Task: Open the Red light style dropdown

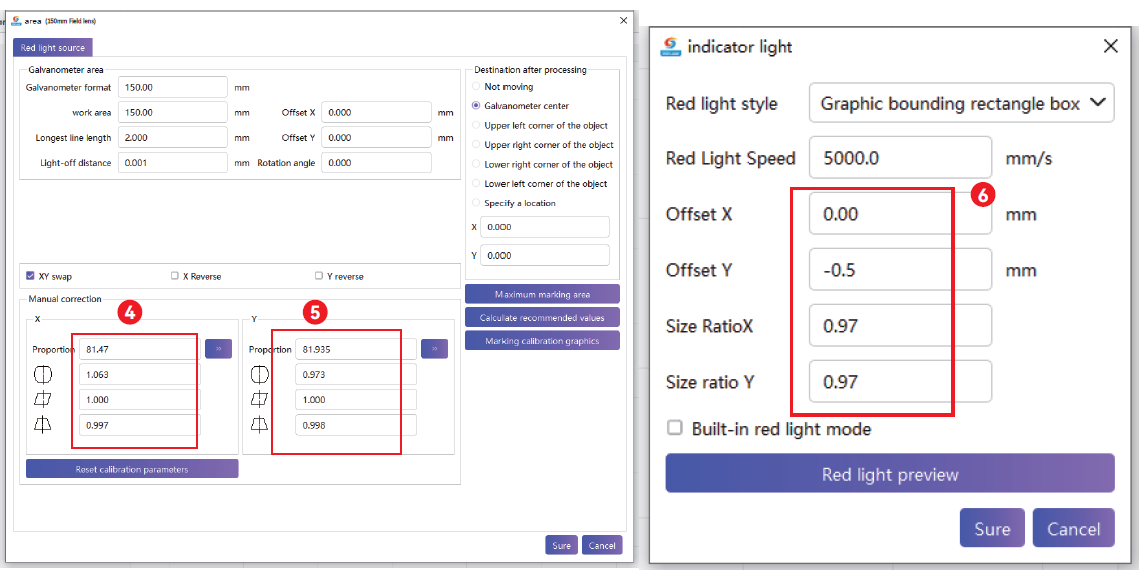Action: click(960, 103)
